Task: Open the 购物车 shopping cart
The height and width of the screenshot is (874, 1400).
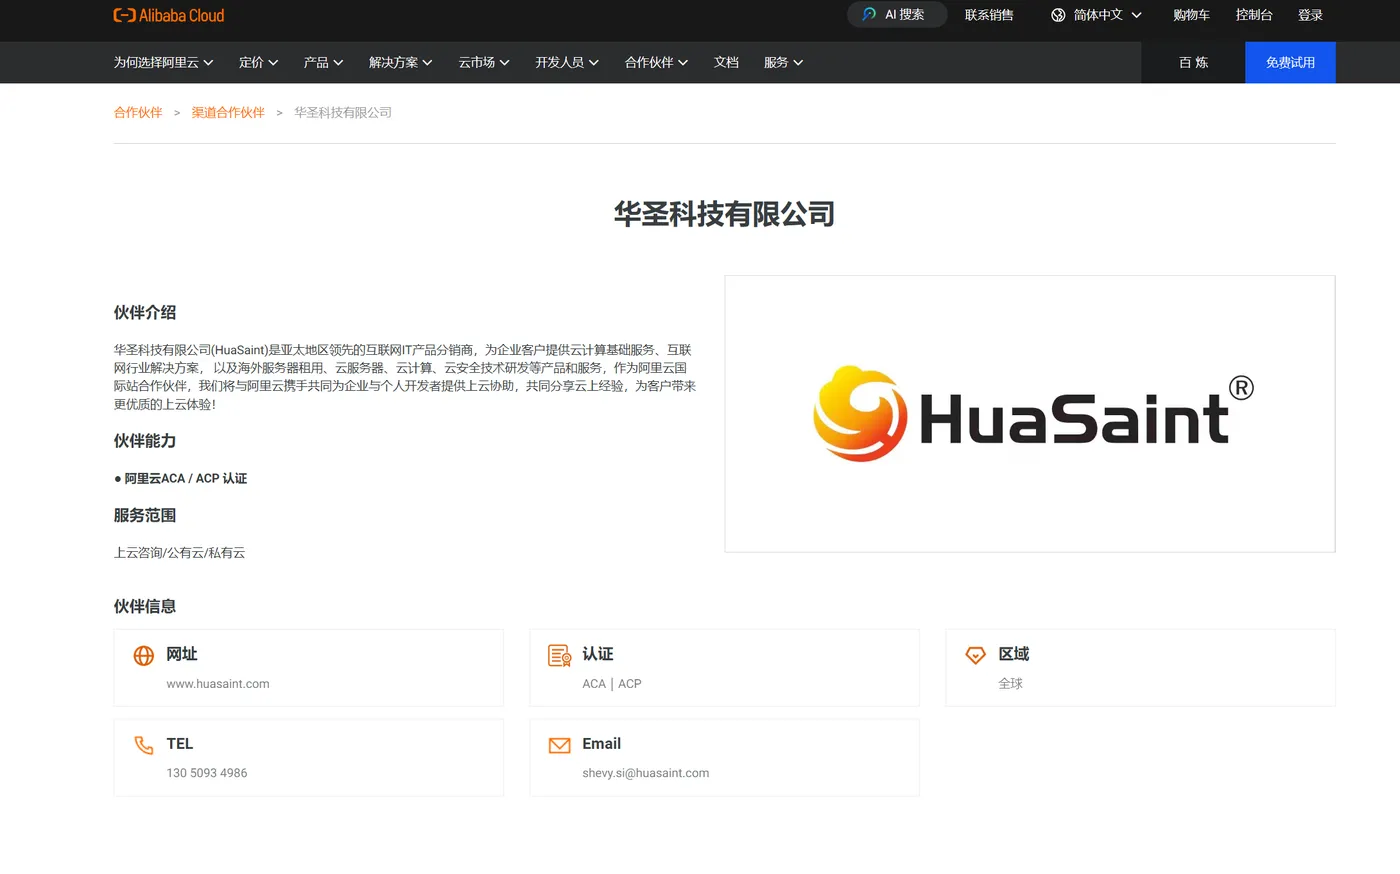Action: point(1191,15)
